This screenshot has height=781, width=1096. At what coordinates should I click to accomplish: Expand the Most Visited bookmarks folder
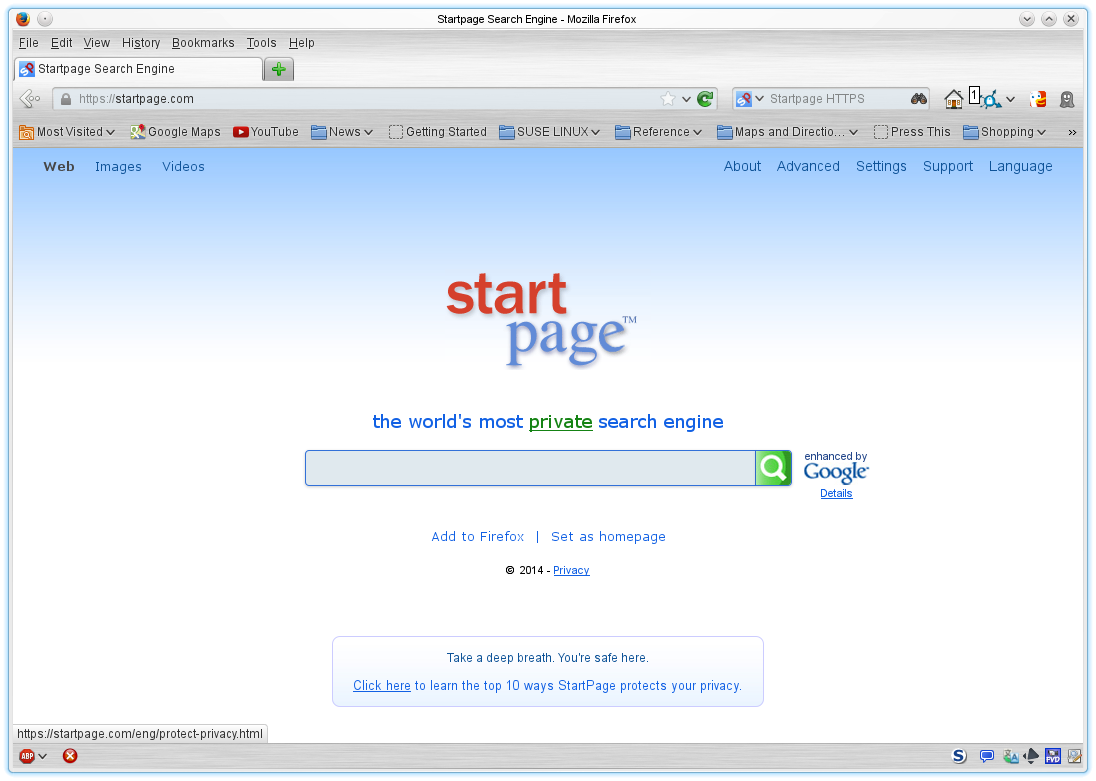[x=67, y=131]
